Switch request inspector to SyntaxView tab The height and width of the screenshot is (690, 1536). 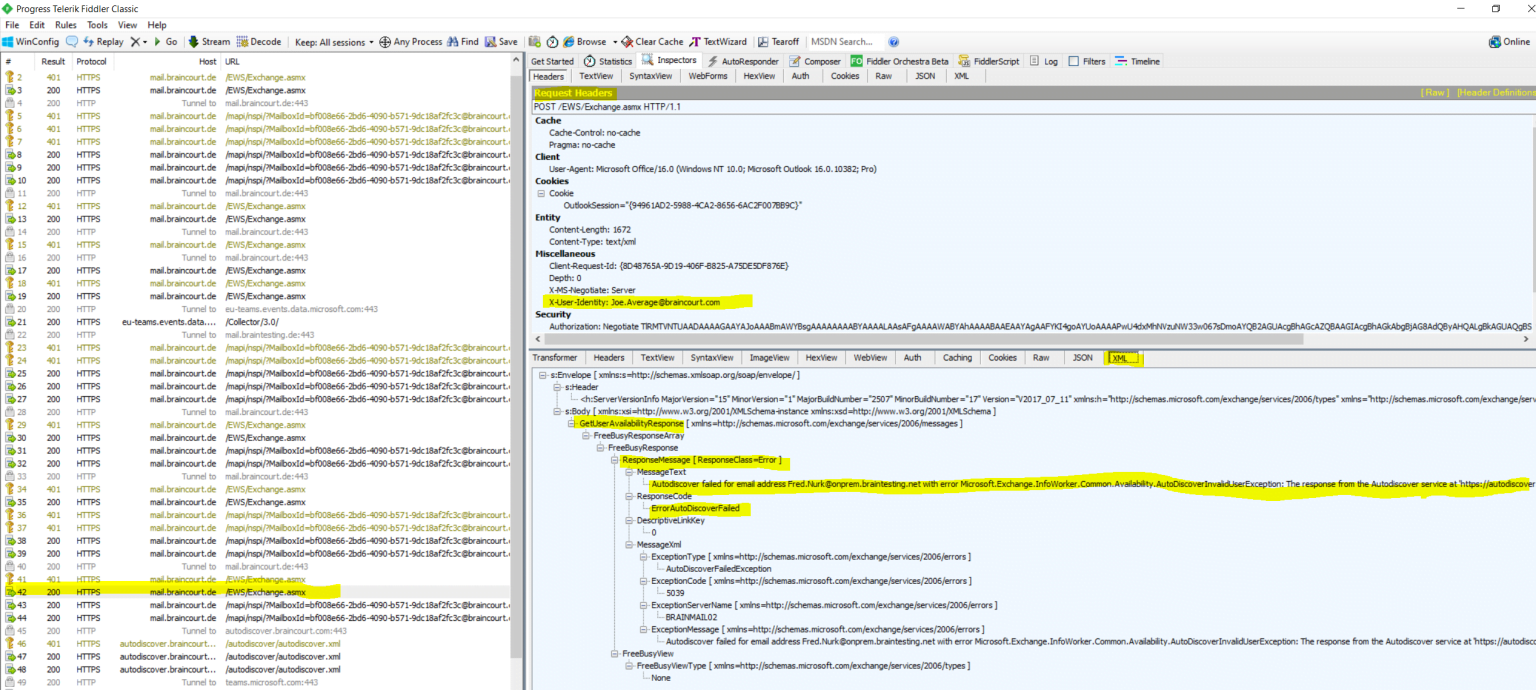pos(650,76)
